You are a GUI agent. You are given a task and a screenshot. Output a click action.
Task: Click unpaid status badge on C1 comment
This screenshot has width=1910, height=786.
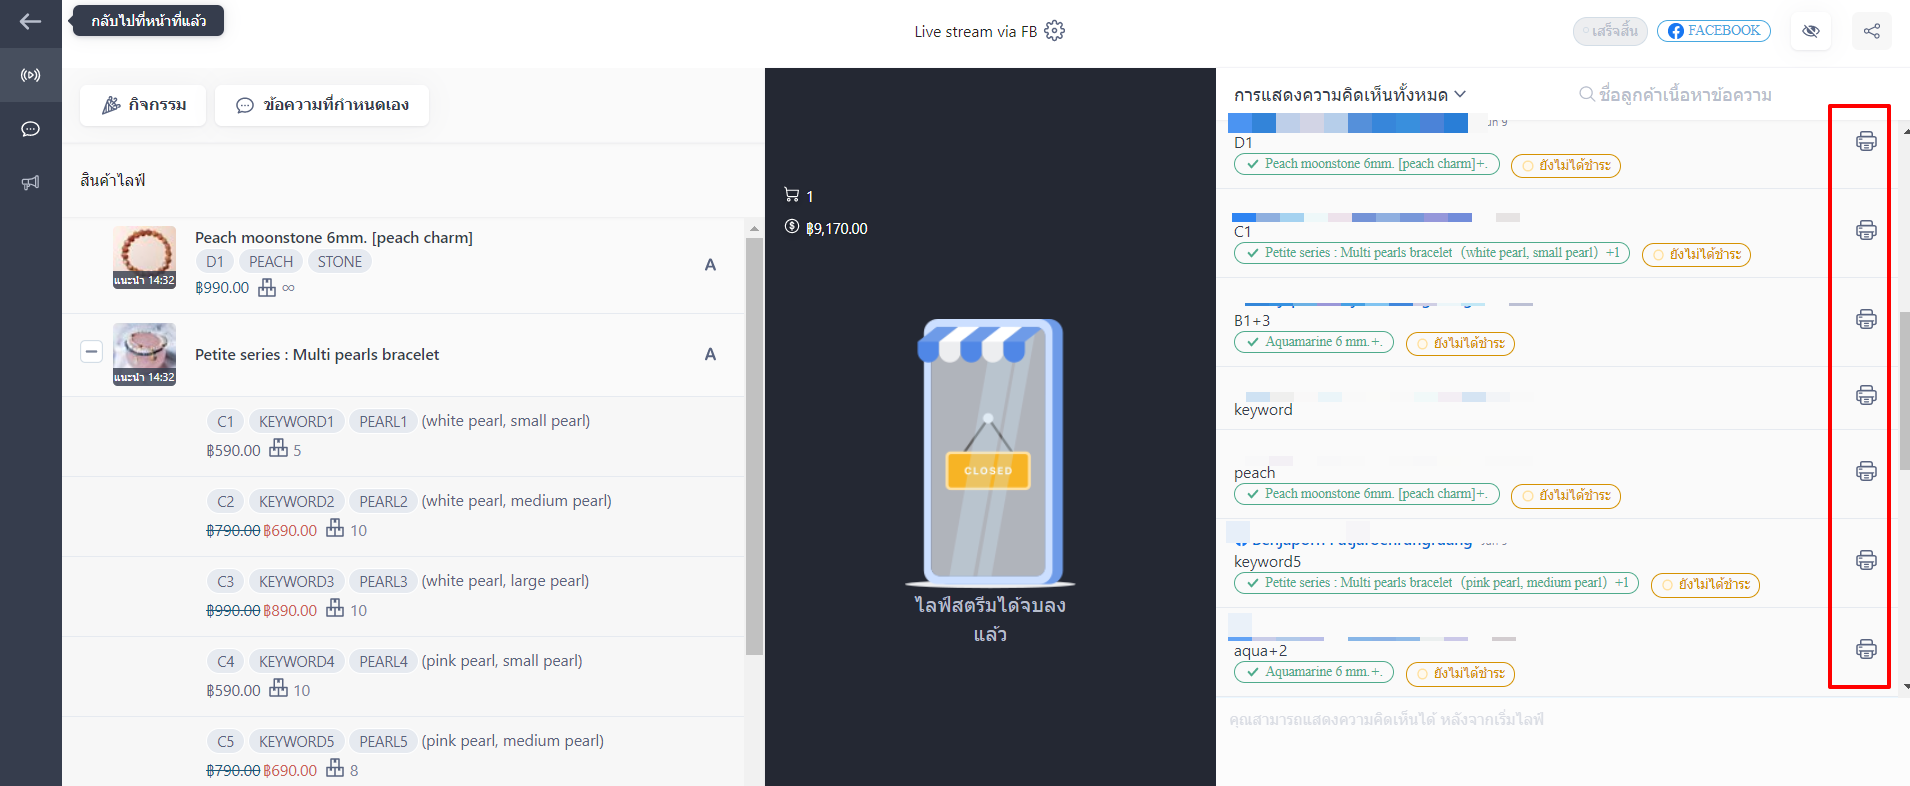1696,255
